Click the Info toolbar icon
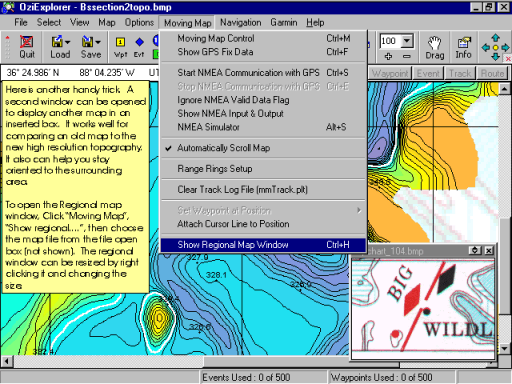 [x=463, y=48]
